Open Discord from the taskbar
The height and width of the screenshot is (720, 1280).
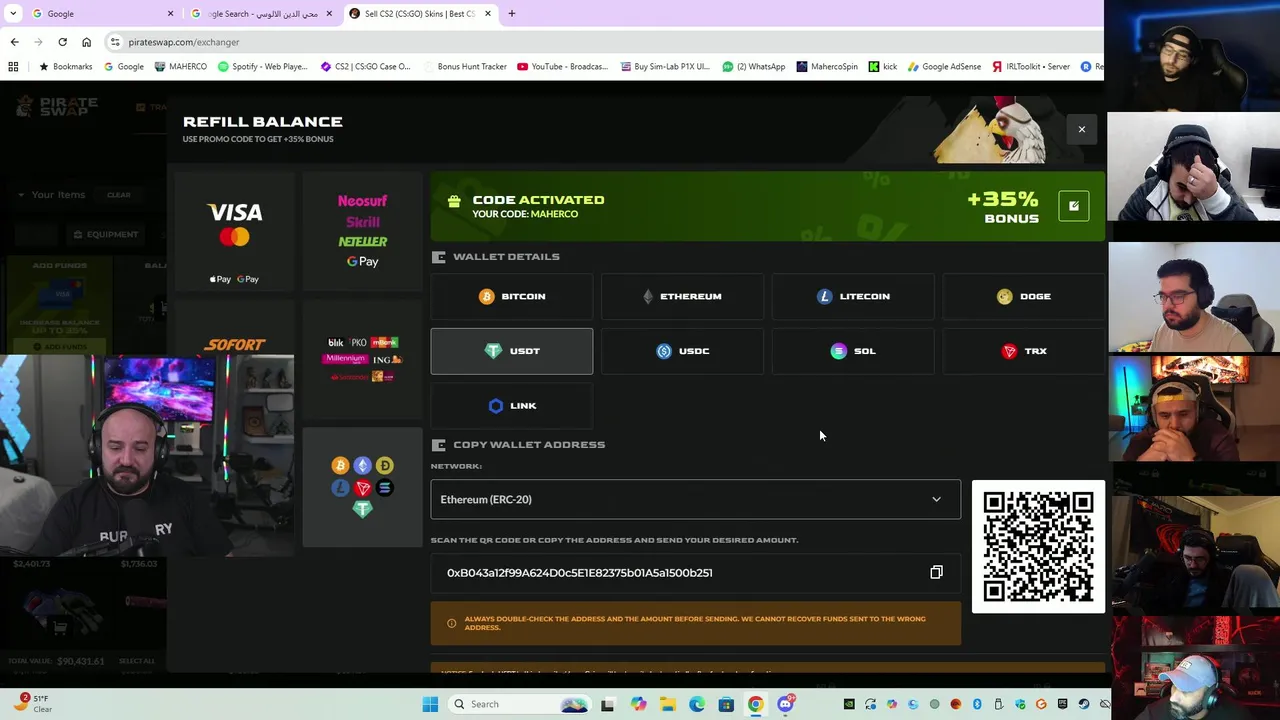pyautogui.click(x=786, y=704)
